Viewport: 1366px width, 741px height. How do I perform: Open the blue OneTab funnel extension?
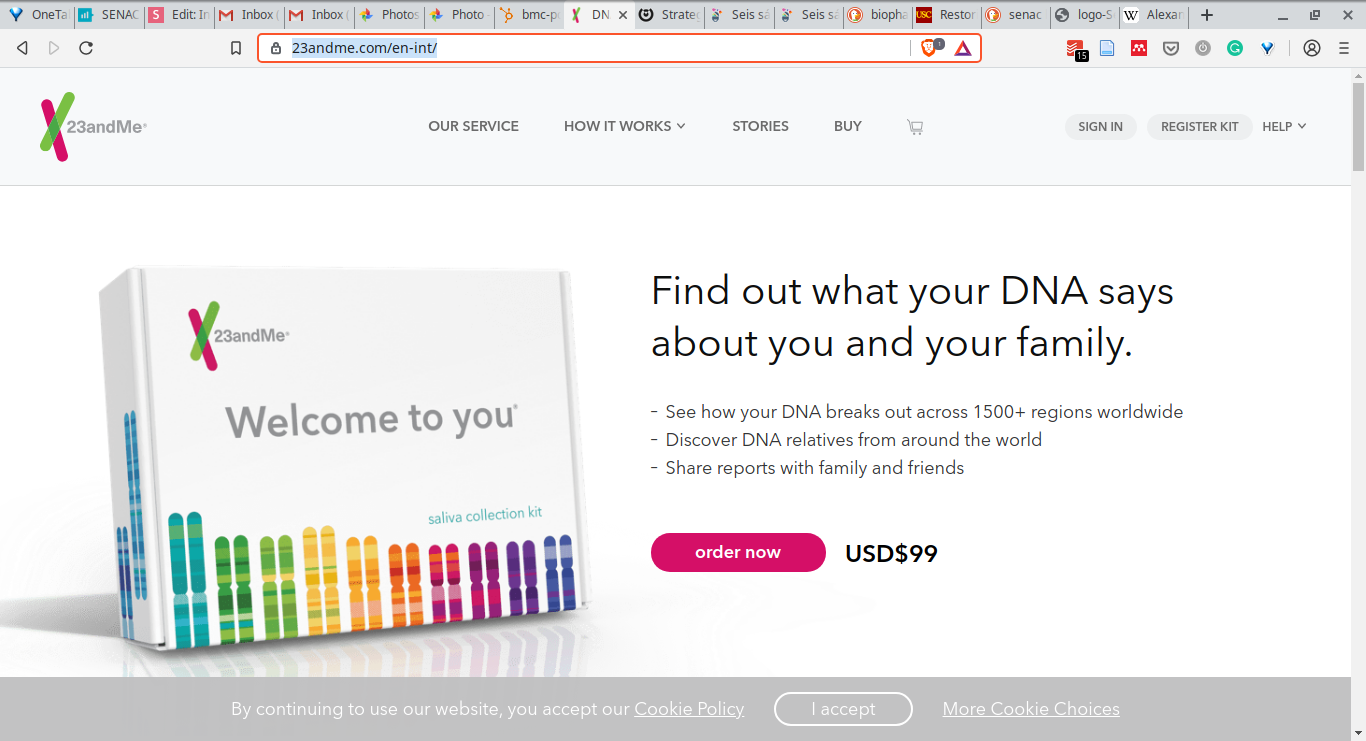[1267, 48]
